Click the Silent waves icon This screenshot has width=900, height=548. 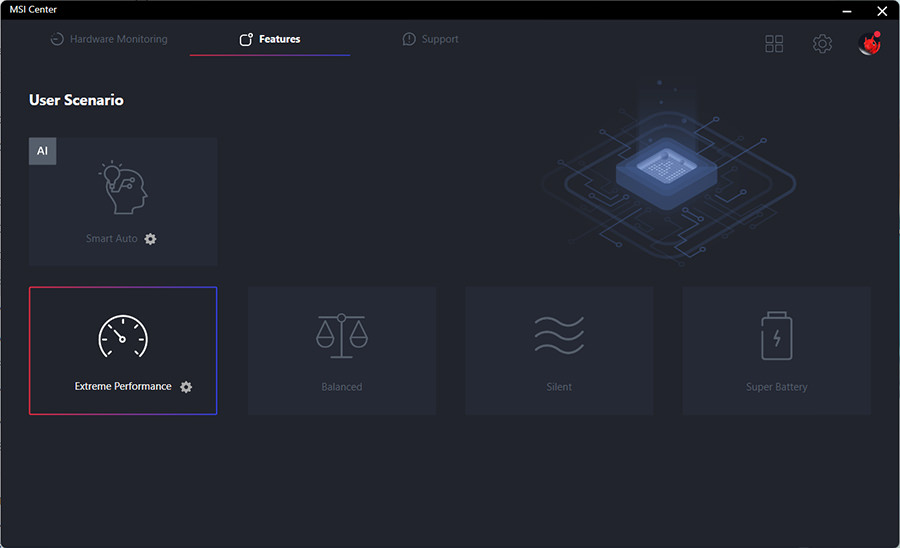[x=559, y=335]
